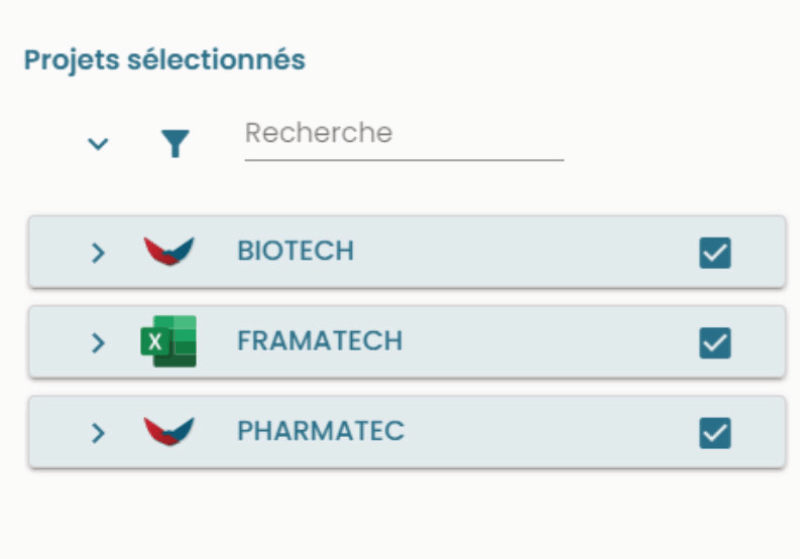Click the PHARMATEC bird logo icon
Viewport: 800px width, 559px height.
(169, 431)
